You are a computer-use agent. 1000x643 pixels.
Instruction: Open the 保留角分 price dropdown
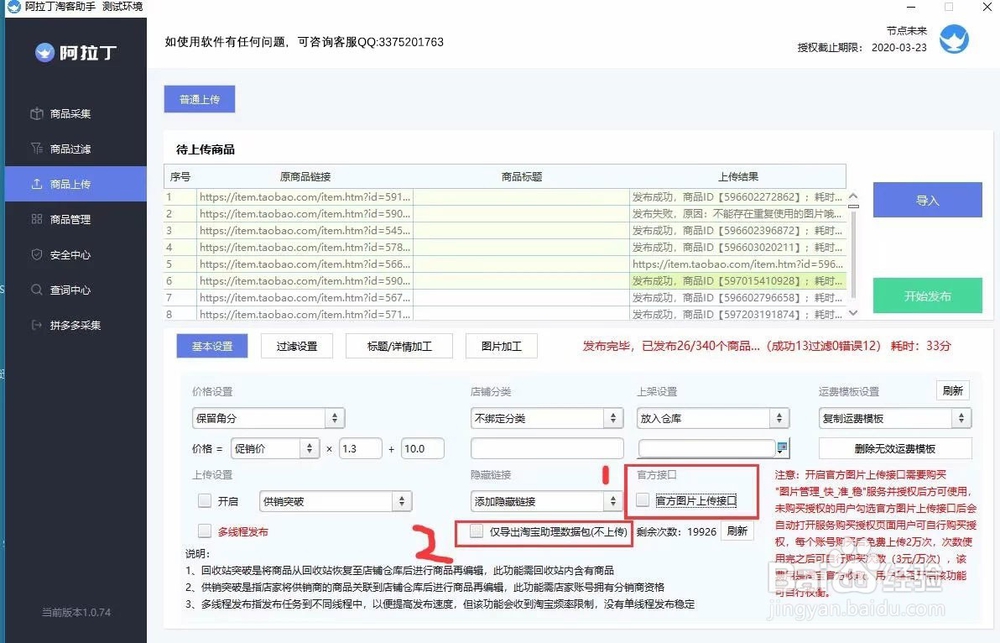pos(268,418)
